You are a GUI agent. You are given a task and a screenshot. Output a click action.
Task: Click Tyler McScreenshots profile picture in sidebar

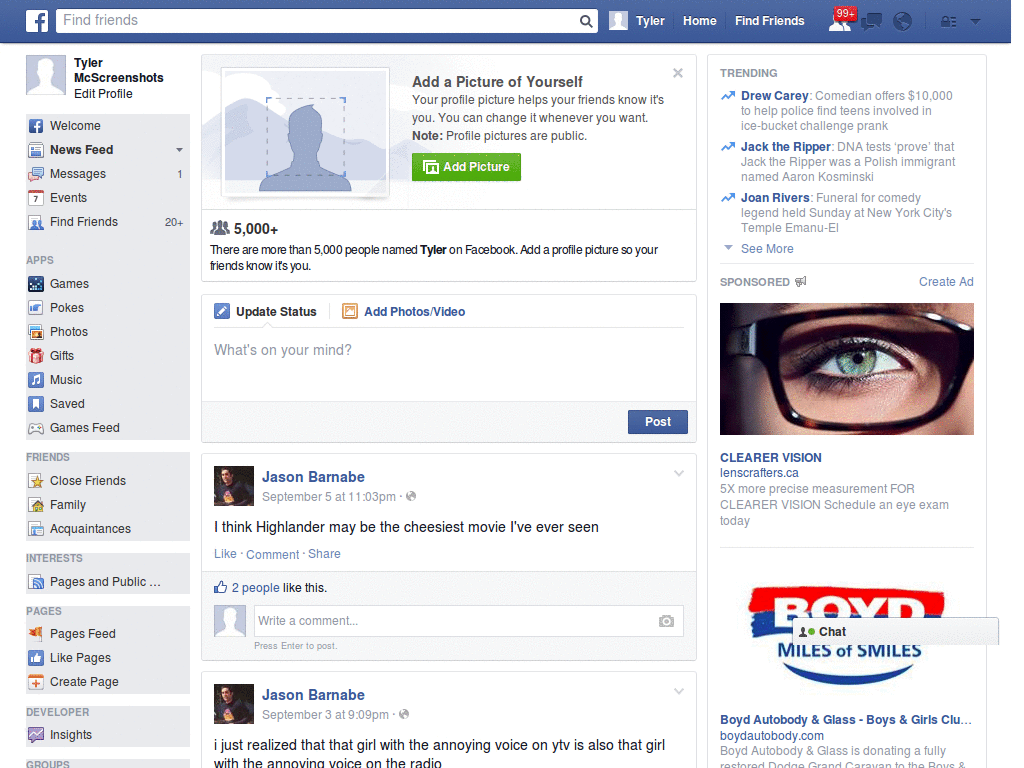click(46, 75)
